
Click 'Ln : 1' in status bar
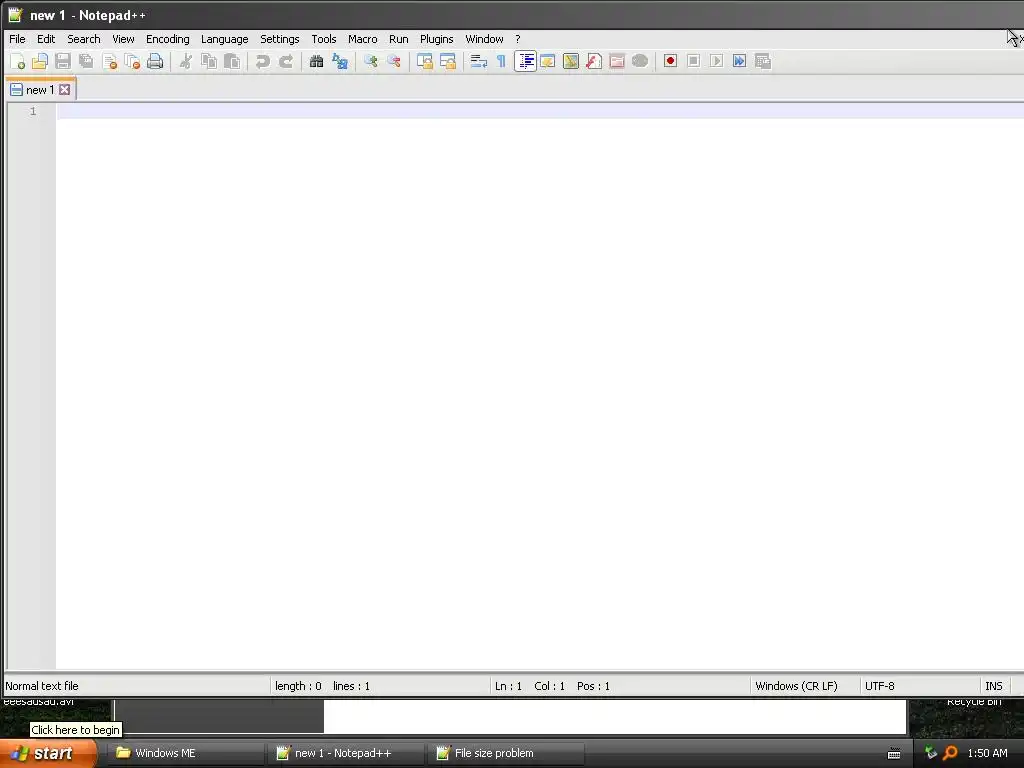pos(508,686)
